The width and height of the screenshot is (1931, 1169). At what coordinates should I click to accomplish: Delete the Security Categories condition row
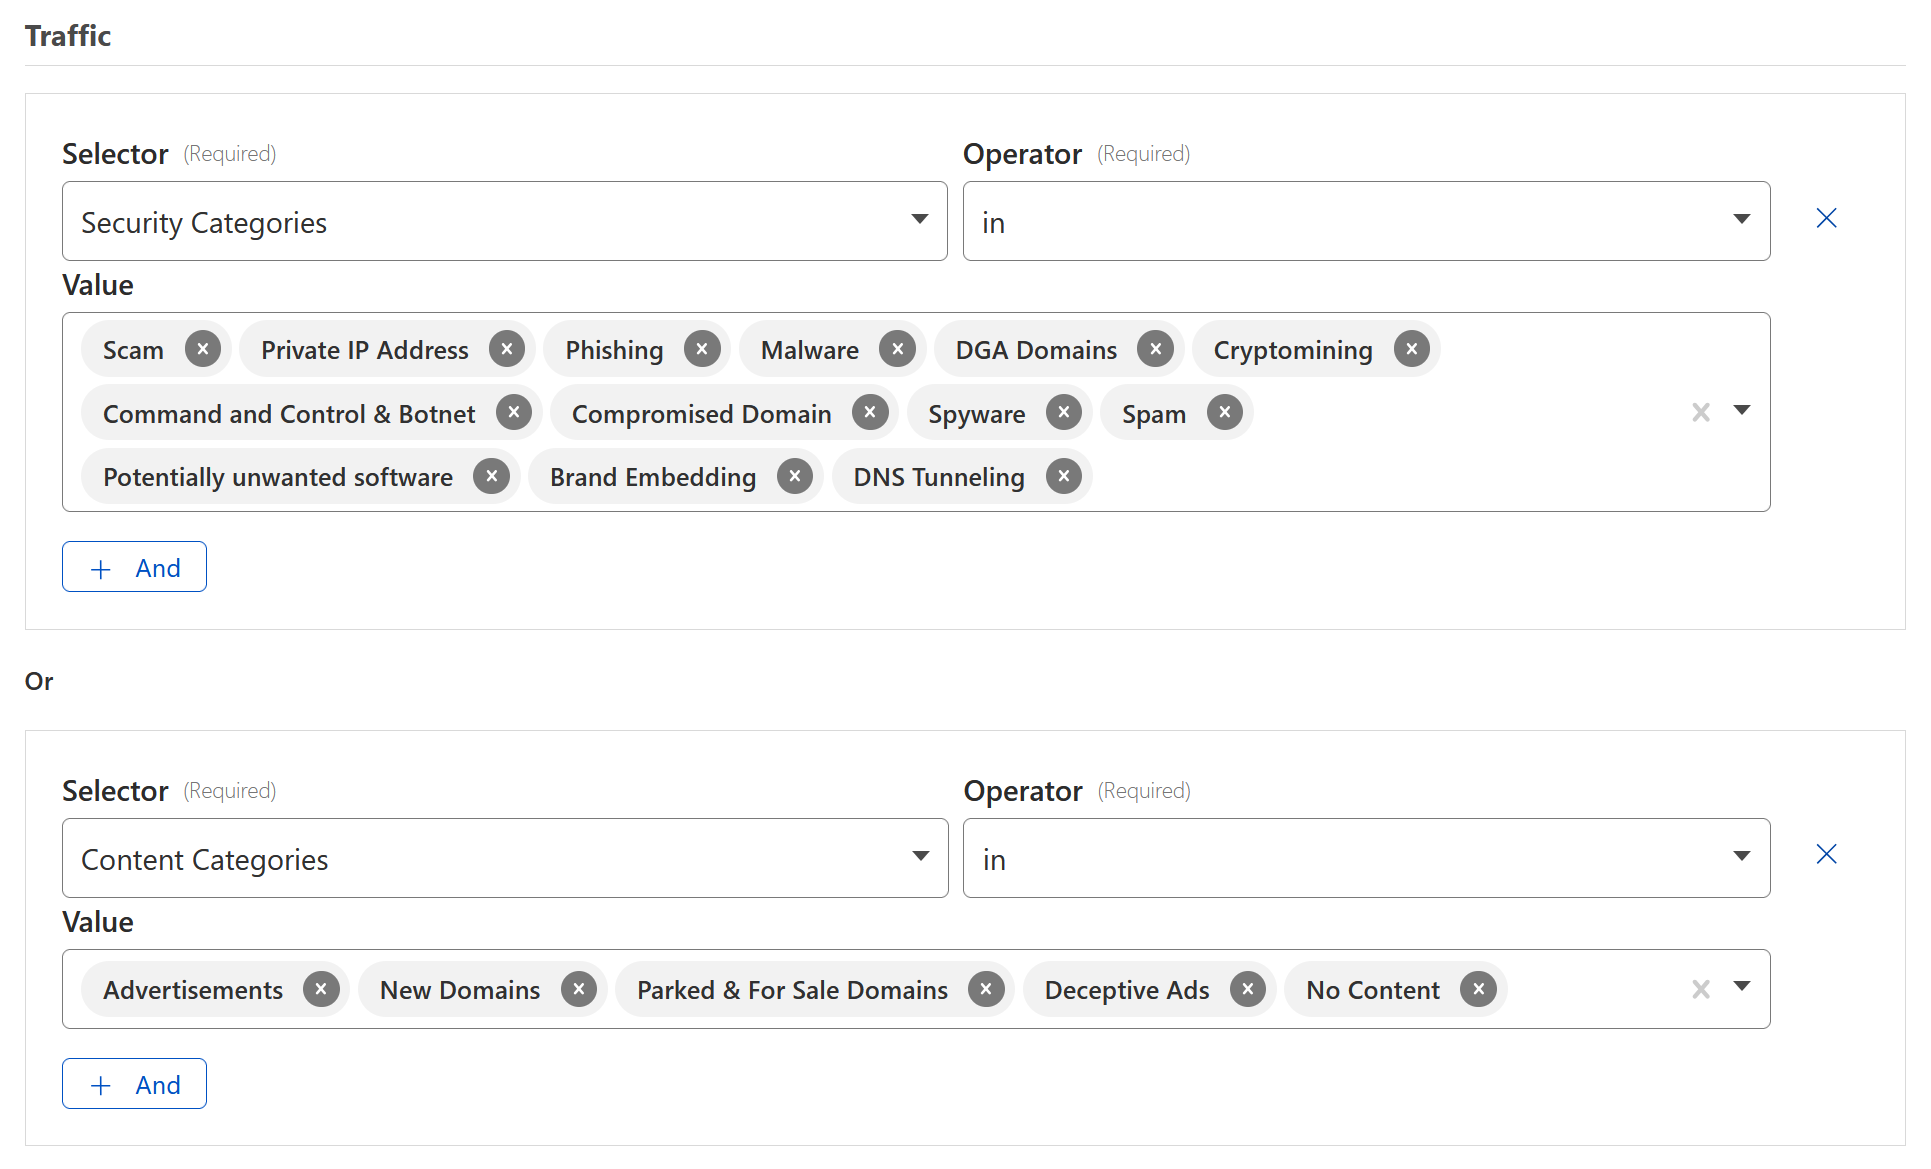coord(1826,218)
